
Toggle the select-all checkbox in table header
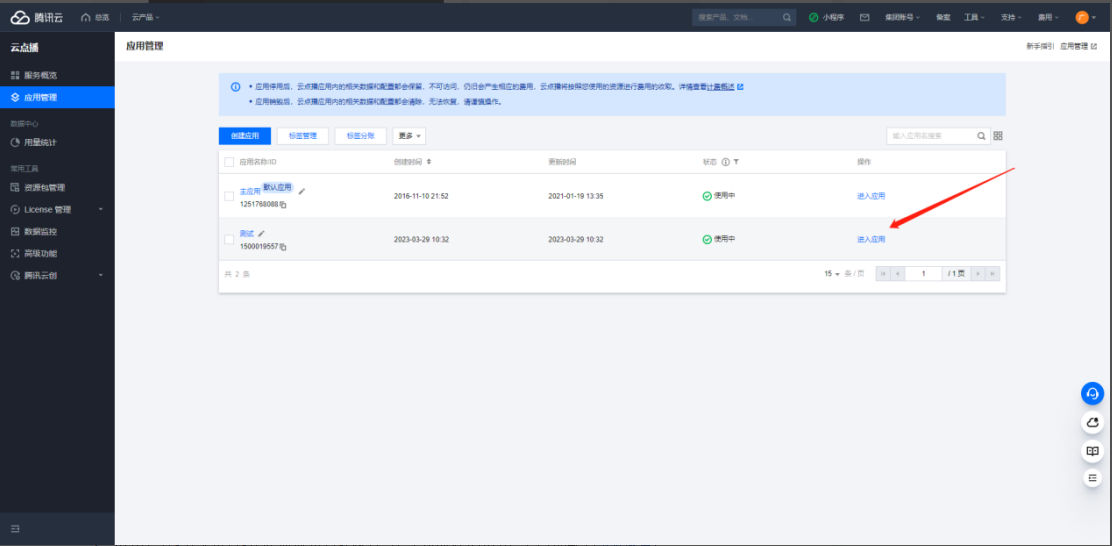pyautogui.click(x=229, y=162)
